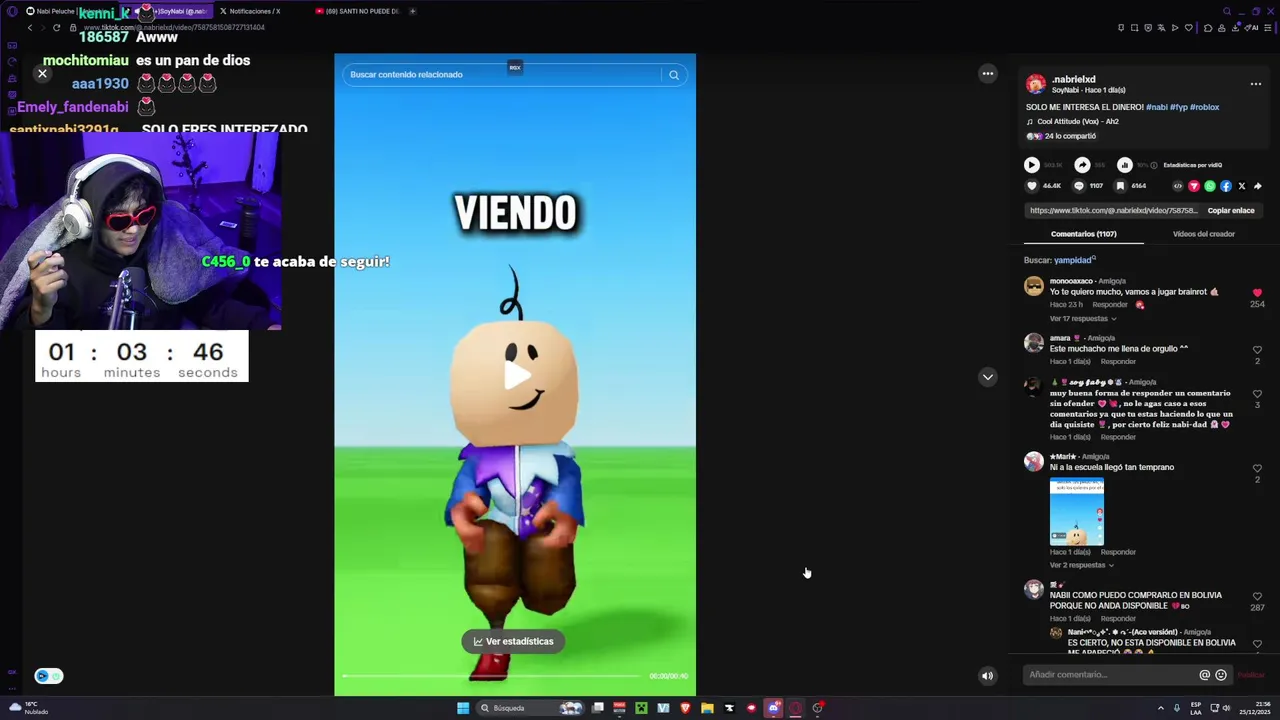
Task: Expand Ver 2 respuestas
Action: tap(1081, 566)
